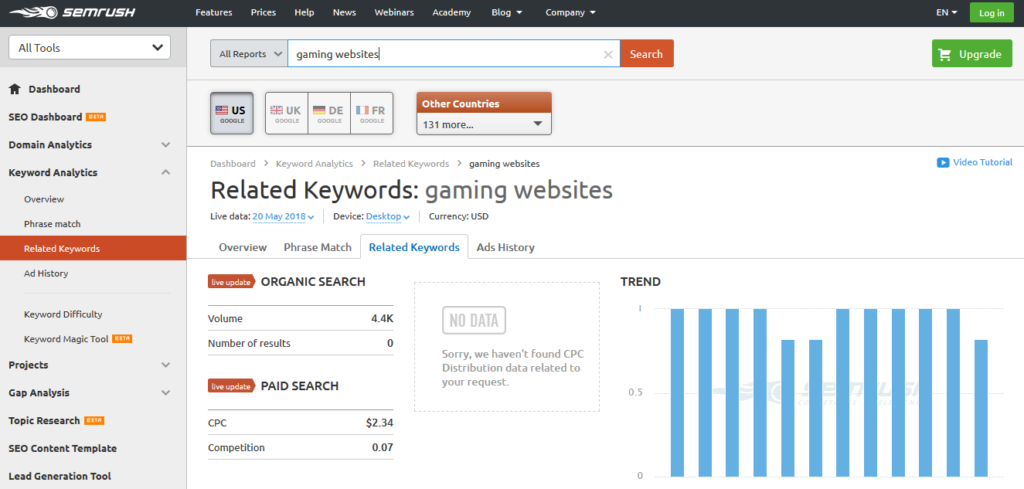The height and width of the screenshot is (489, 1024).
Task: Click the UK flag icon
Action: 277,110
